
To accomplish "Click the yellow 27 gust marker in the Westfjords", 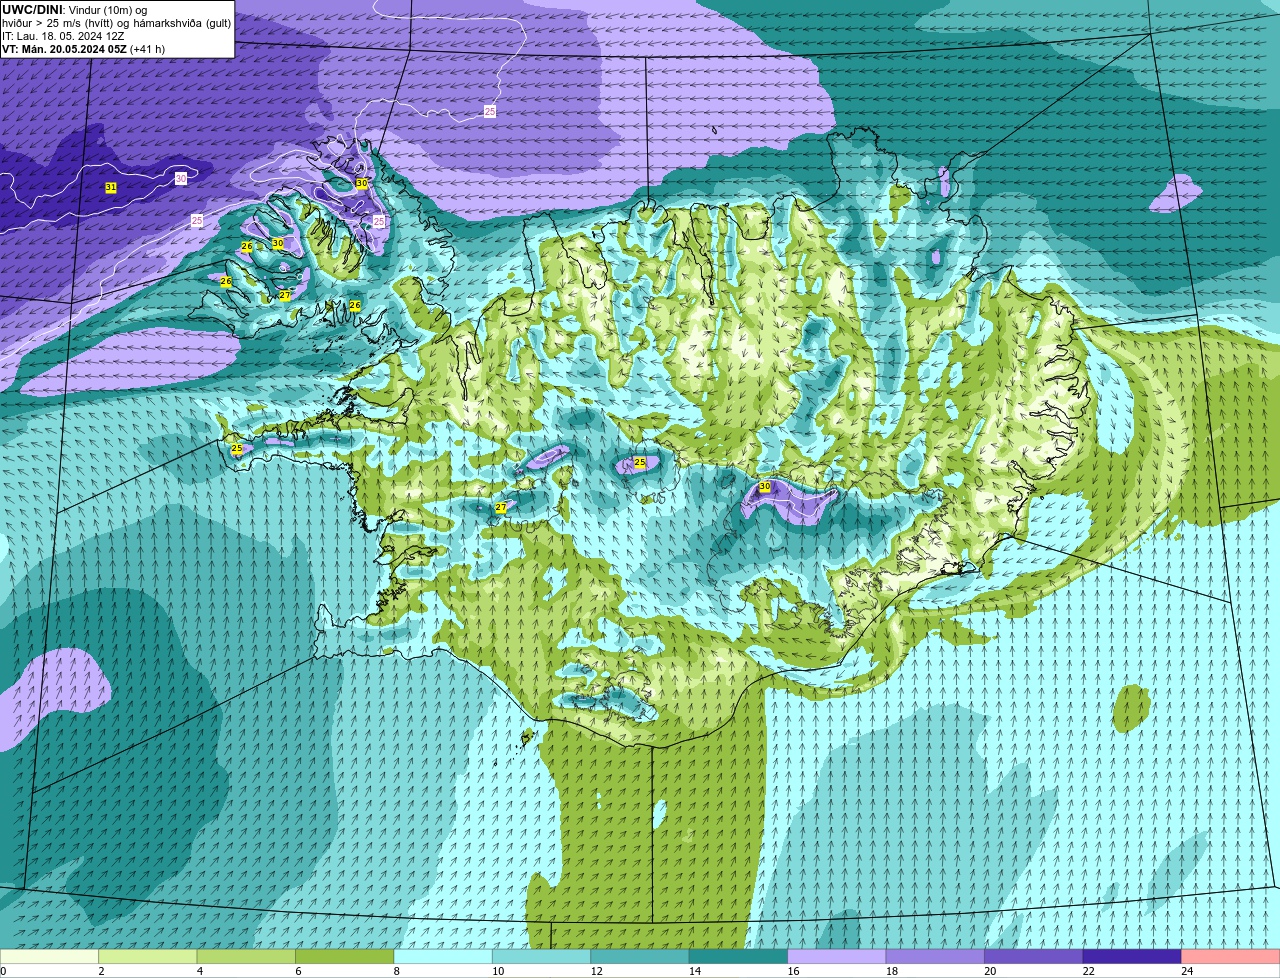I will tap(285, 295).
